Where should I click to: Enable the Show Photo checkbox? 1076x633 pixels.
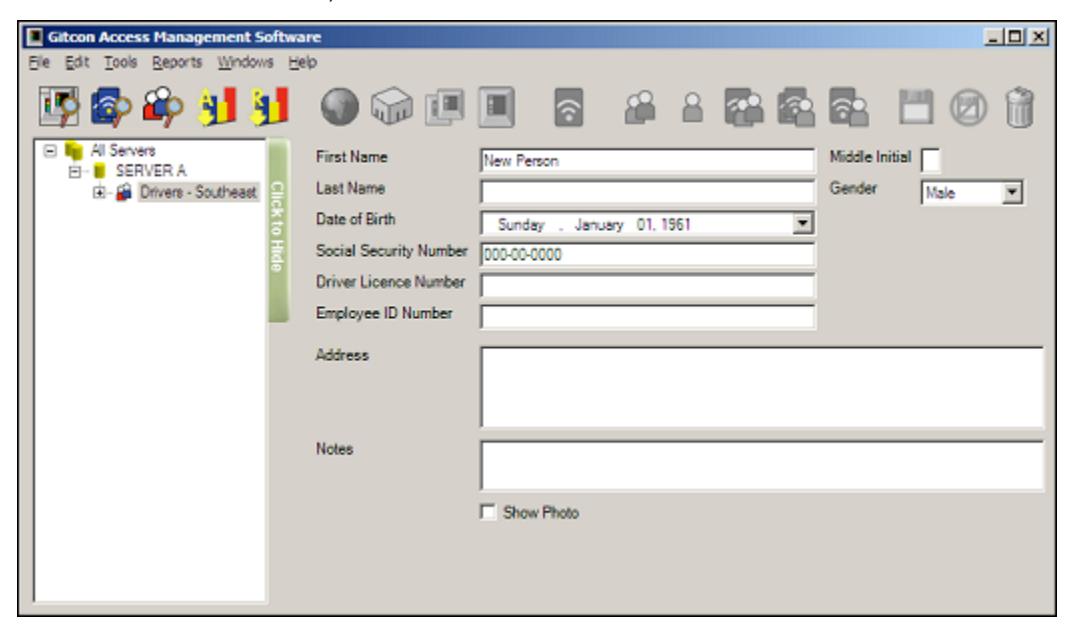488,512
